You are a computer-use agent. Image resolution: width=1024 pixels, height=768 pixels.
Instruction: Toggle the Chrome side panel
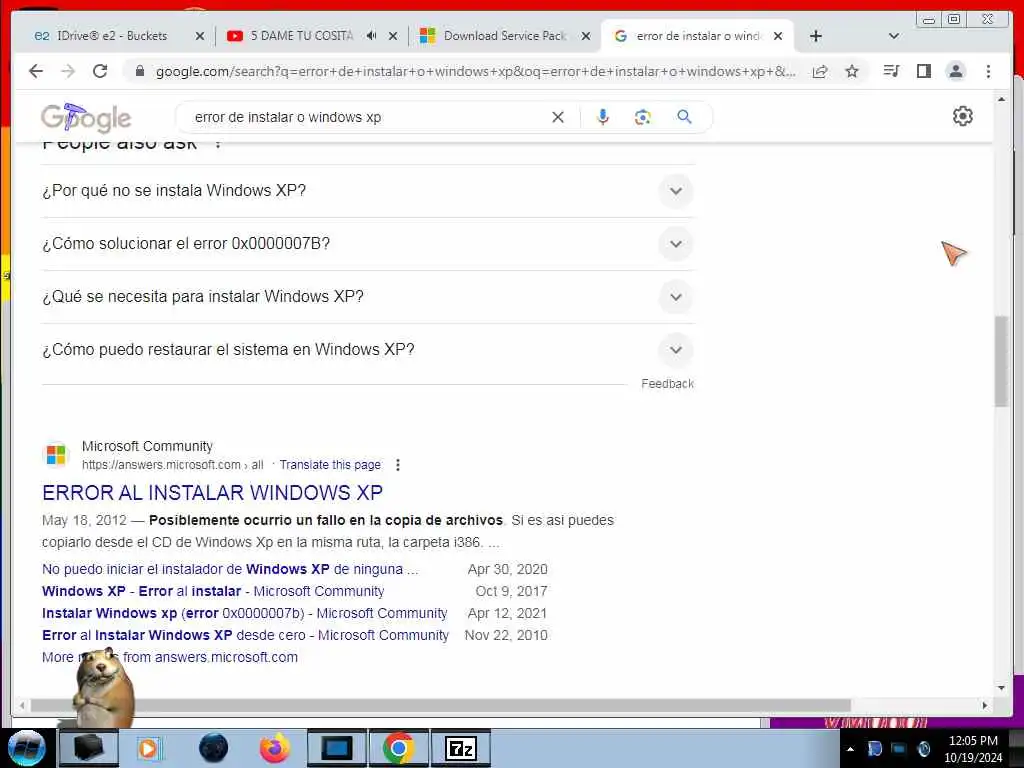(x=923, y=71)
